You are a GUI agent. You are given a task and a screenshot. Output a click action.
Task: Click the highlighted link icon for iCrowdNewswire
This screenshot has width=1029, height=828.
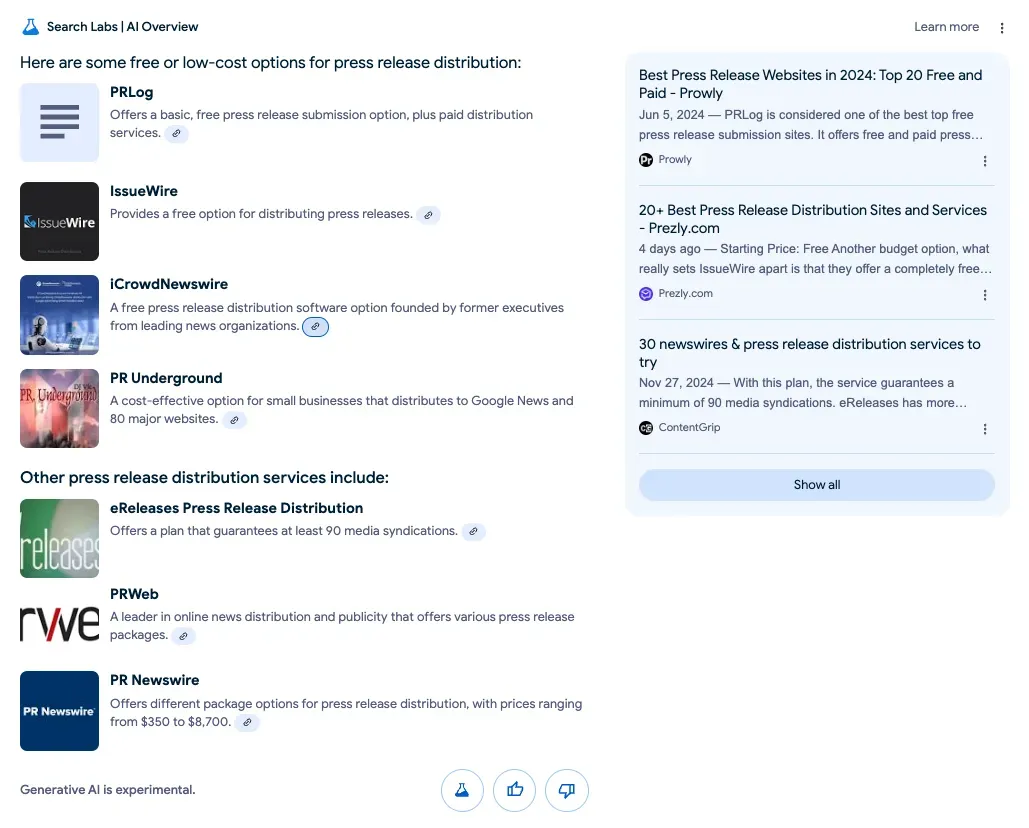click(x=315, y=326)
